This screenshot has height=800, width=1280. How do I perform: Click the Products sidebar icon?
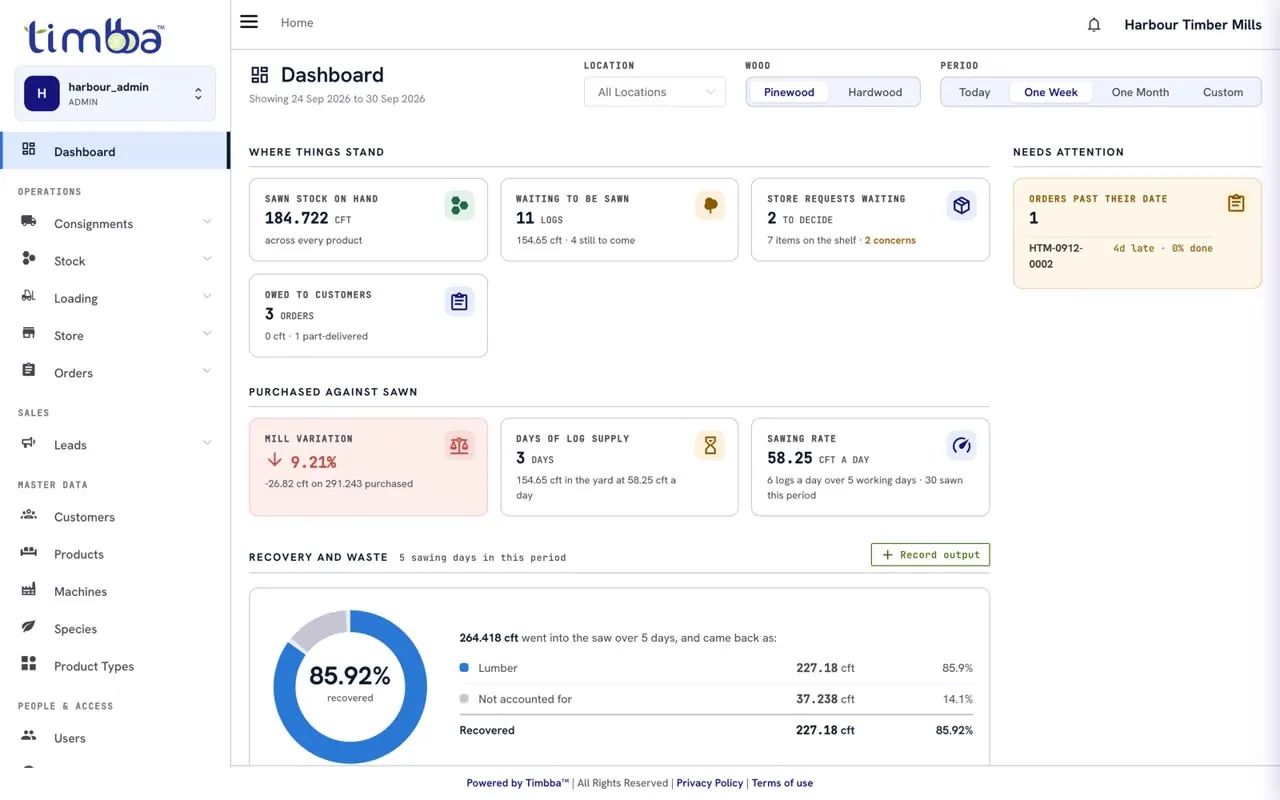[x=29, y=553]
